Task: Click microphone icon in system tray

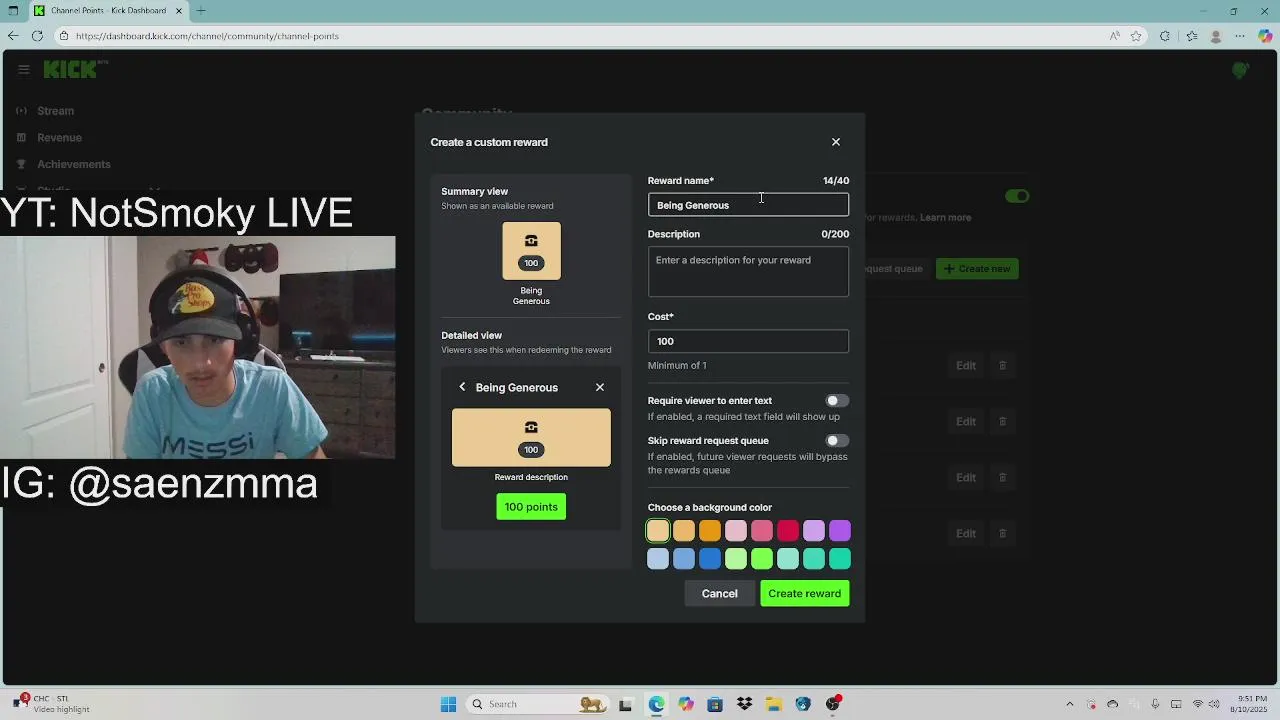Action: pyautogui.click(x=1155, y=704)
